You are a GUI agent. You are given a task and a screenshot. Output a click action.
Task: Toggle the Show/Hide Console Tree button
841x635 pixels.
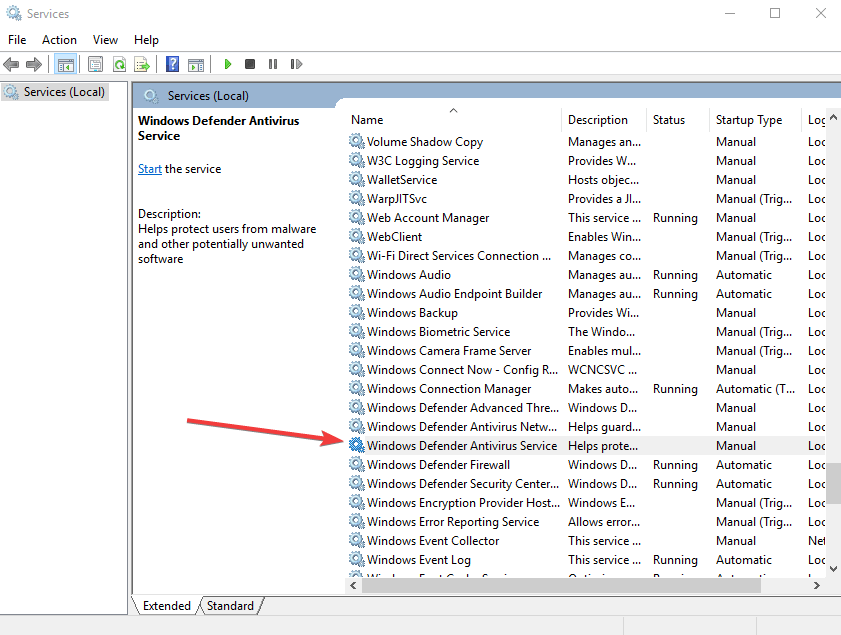[x=65, y=64]
